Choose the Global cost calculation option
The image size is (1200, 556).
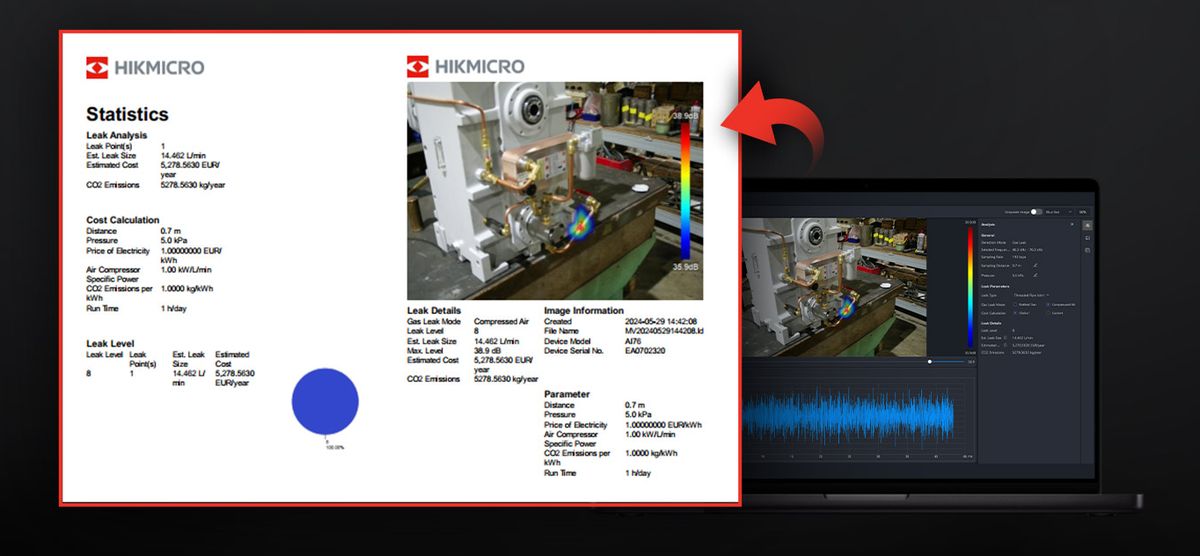pyautogui.click(x=1014, y=312)
